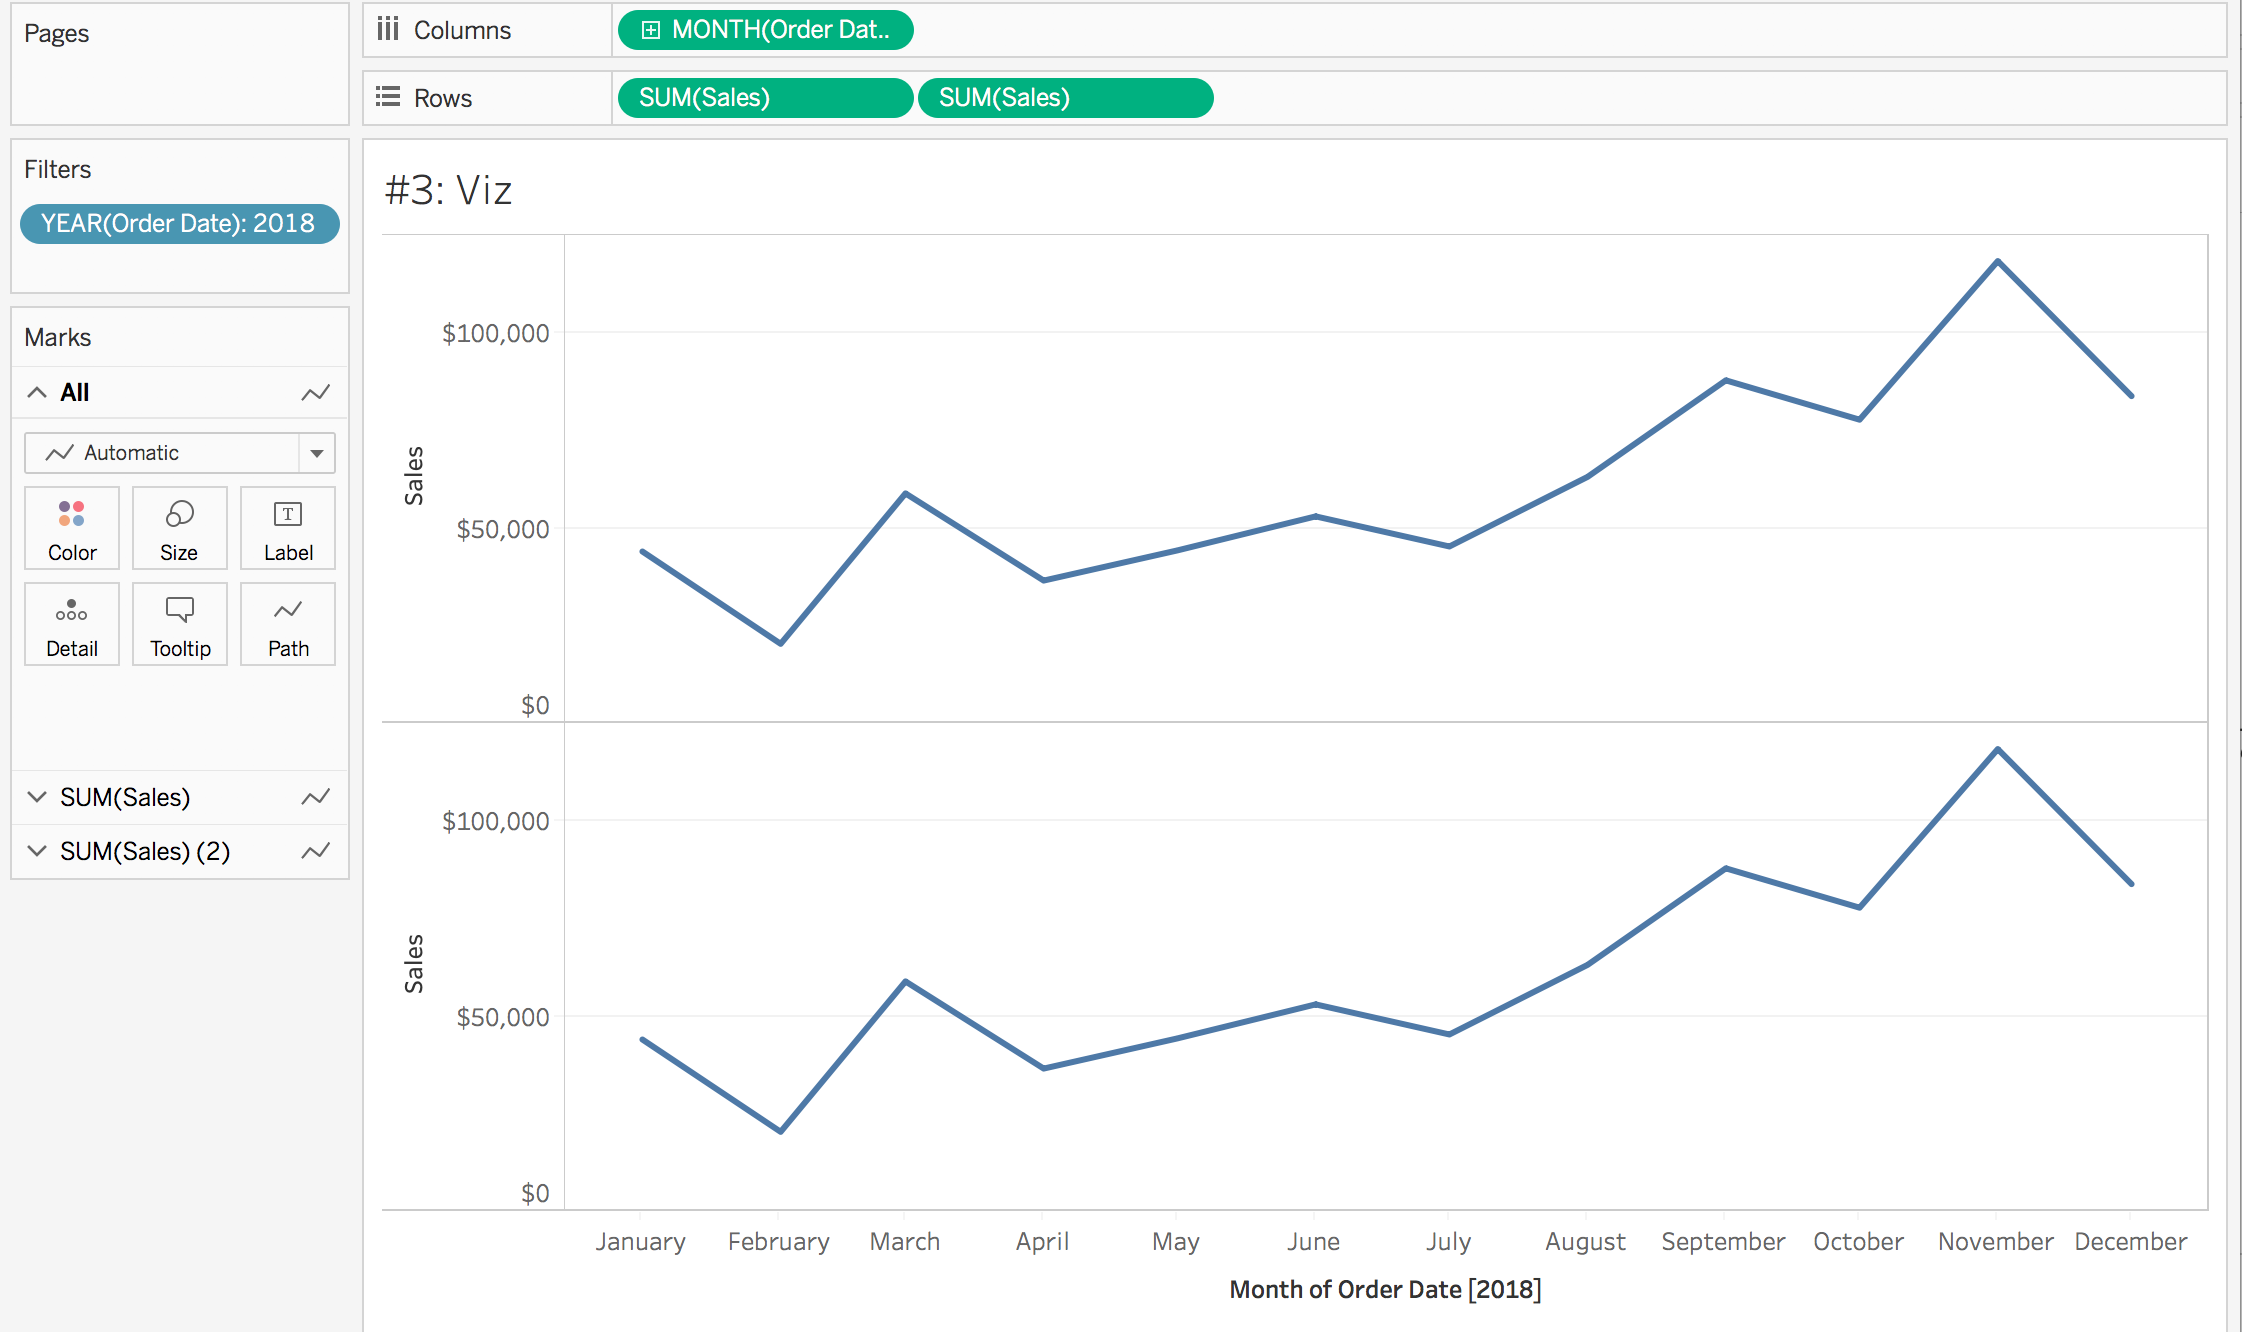Expand the SUM(Sales) marks section
Image resolution: width=2242 pixels, height=1332 pixels.
click(37, 797)
